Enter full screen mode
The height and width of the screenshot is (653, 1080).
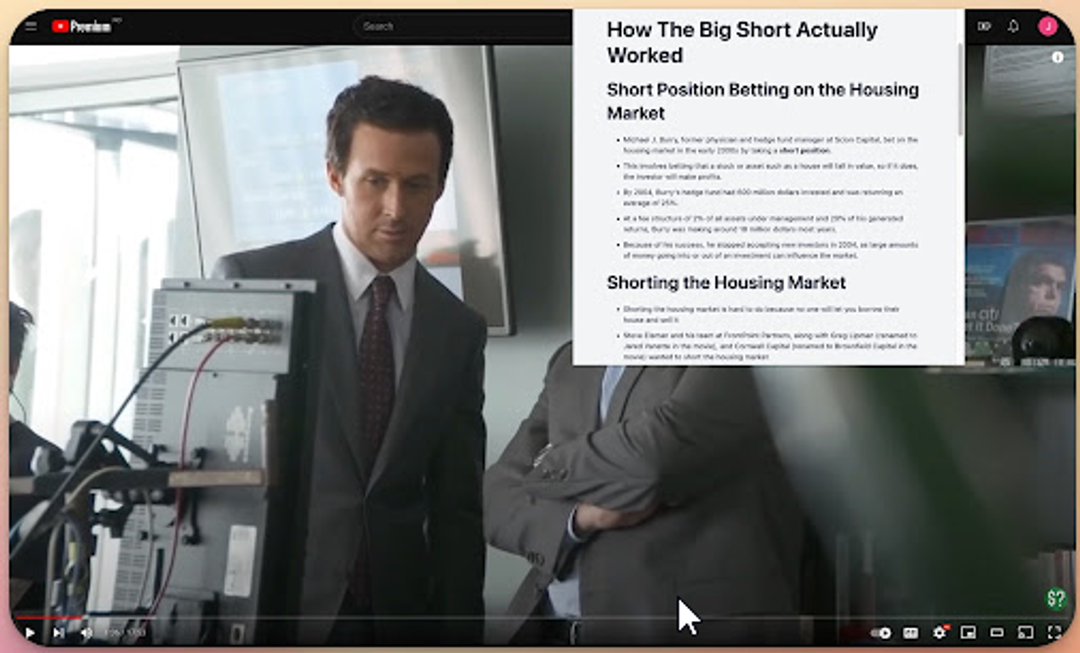(1054, 632)
